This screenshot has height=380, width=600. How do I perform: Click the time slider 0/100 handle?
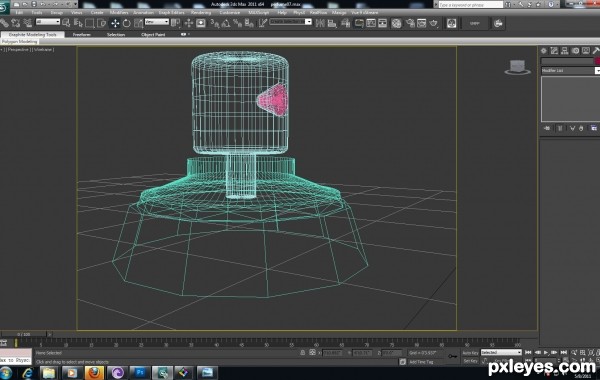[24, 334]
